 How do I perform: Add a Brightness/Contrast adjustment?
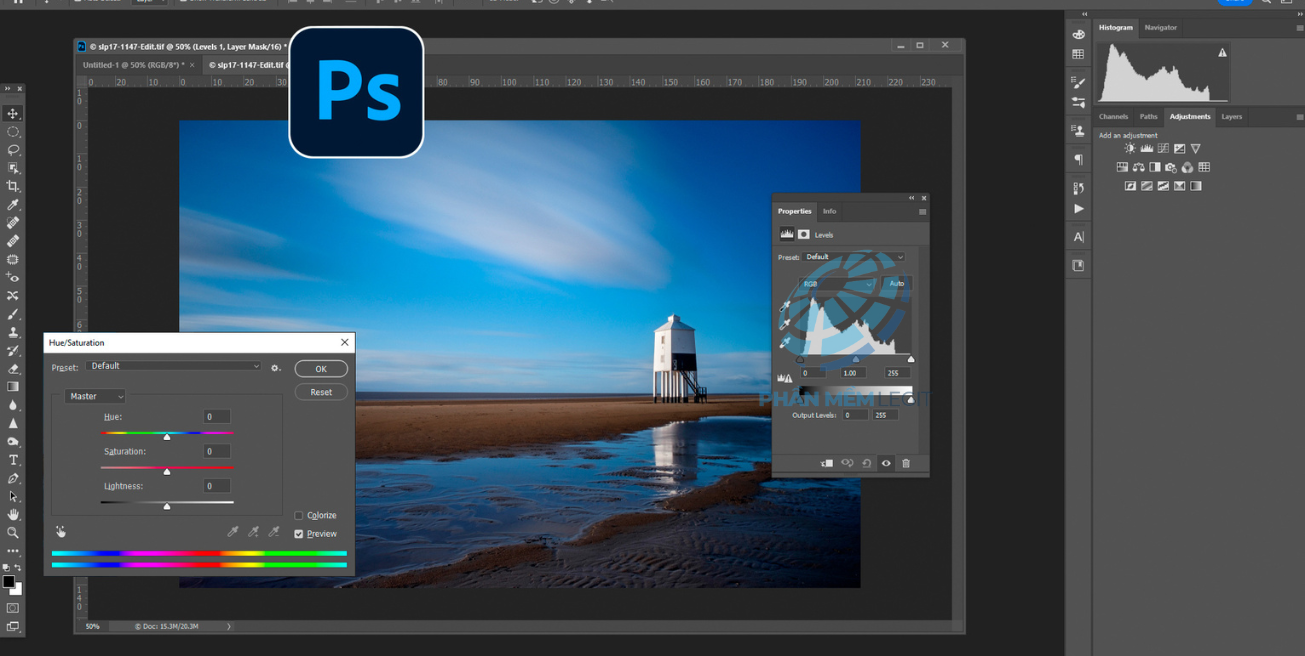[1130, 148]
